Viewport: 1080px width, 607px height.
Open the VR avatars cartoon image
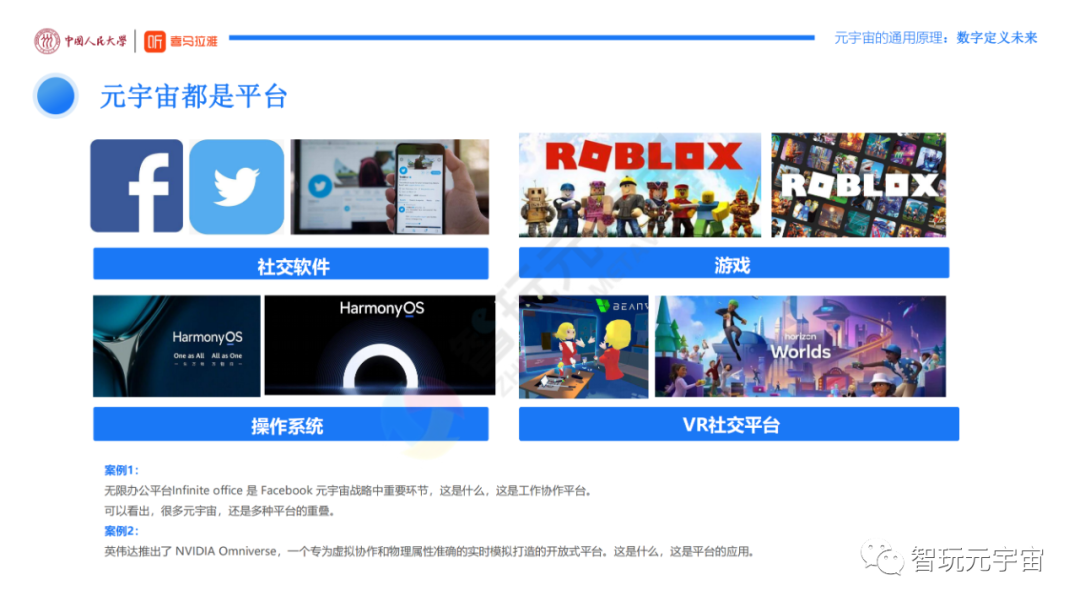click(583, 347)
